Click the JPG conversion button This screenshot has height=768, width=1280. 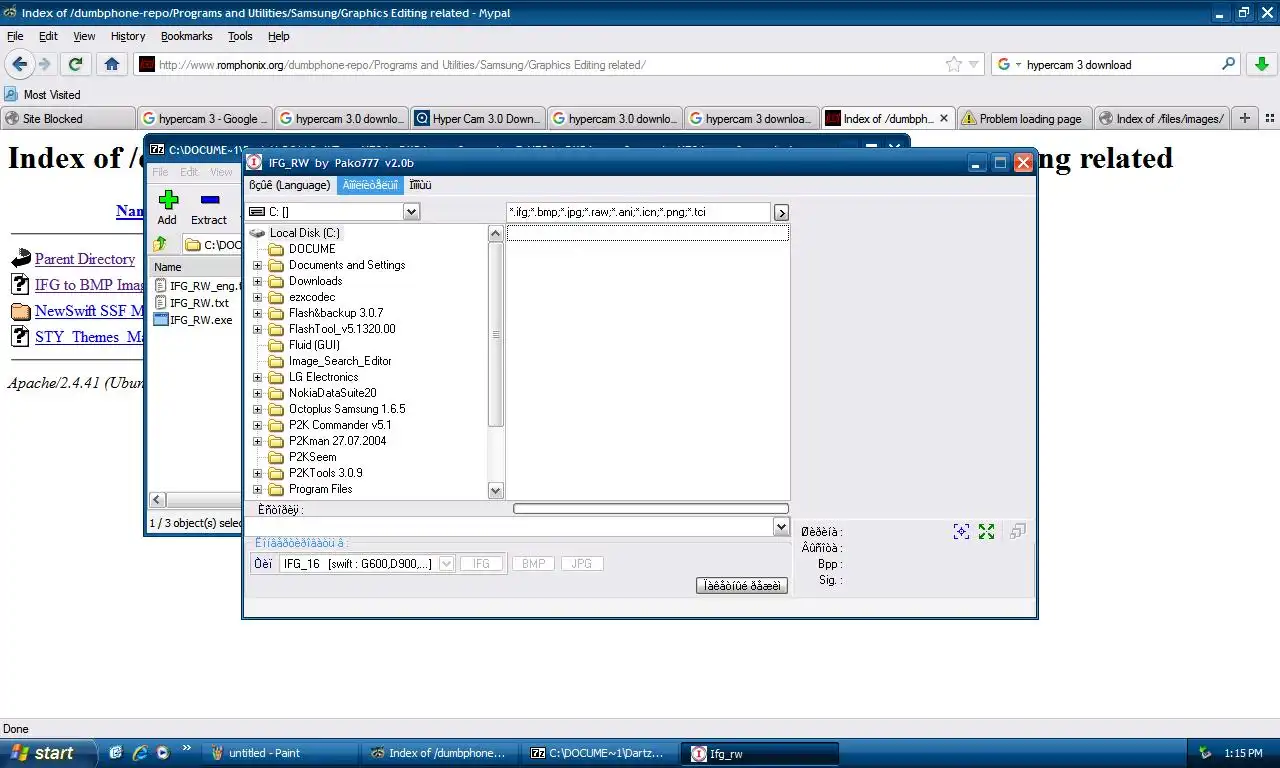tap(582, 564)
